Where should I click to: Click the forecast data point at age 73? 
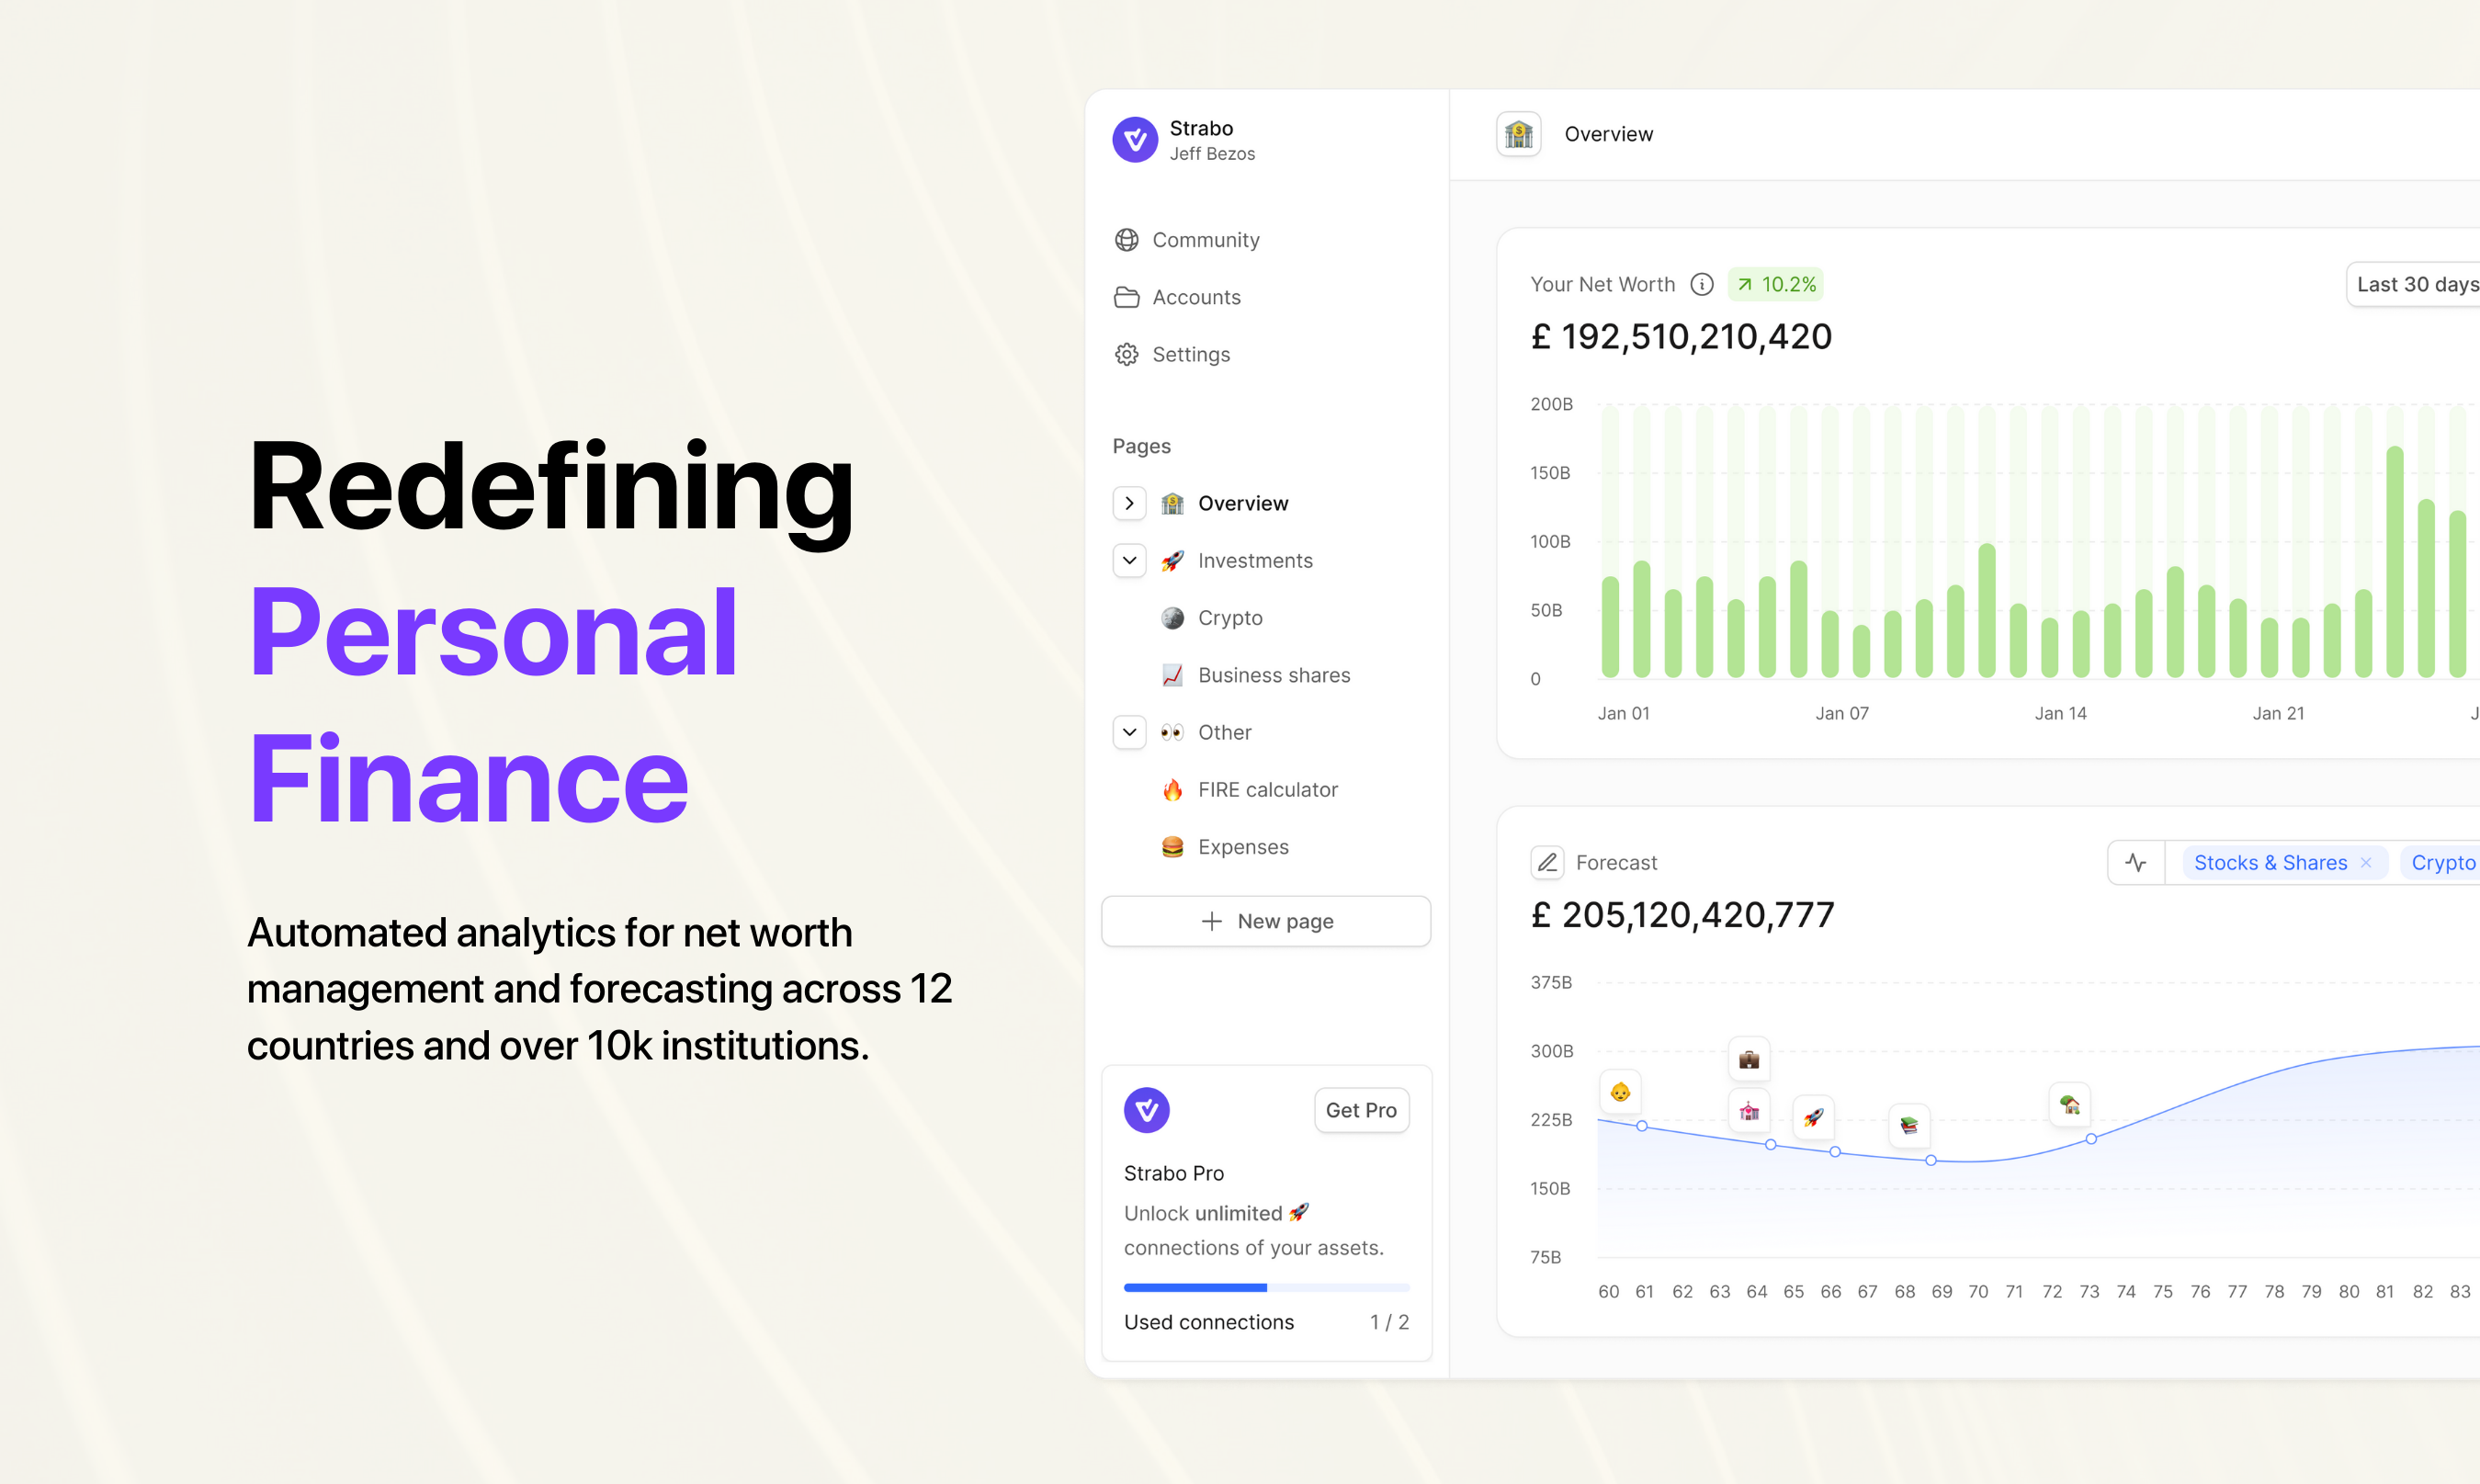pyautogui.click(x=2091, y=1139)
